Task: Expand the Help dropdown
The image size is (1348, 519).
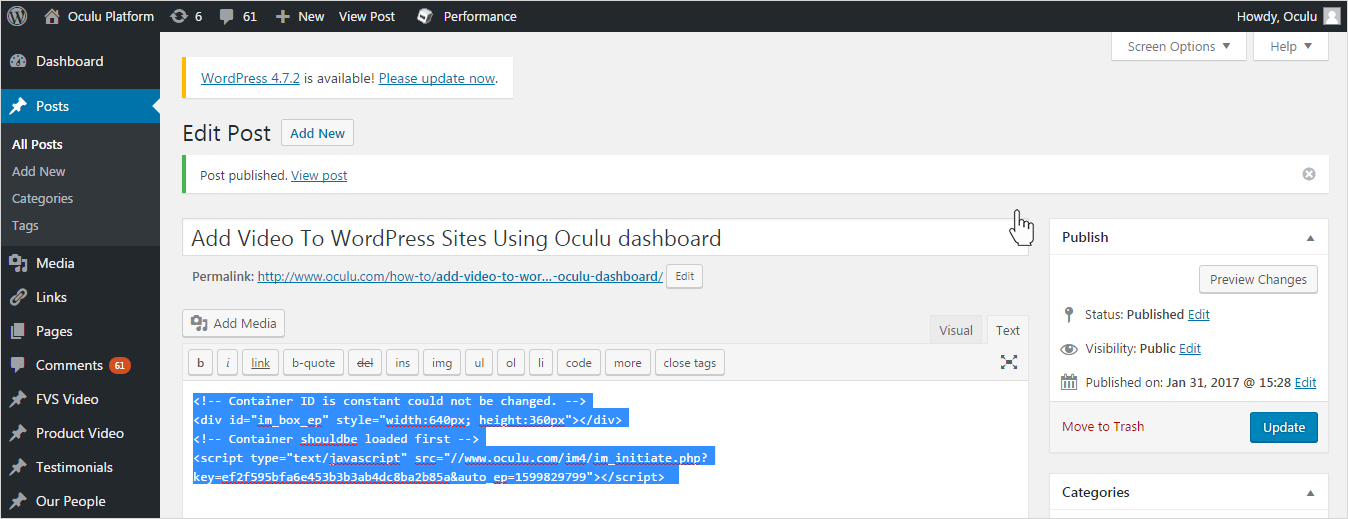Action: tap(1291, 46)
